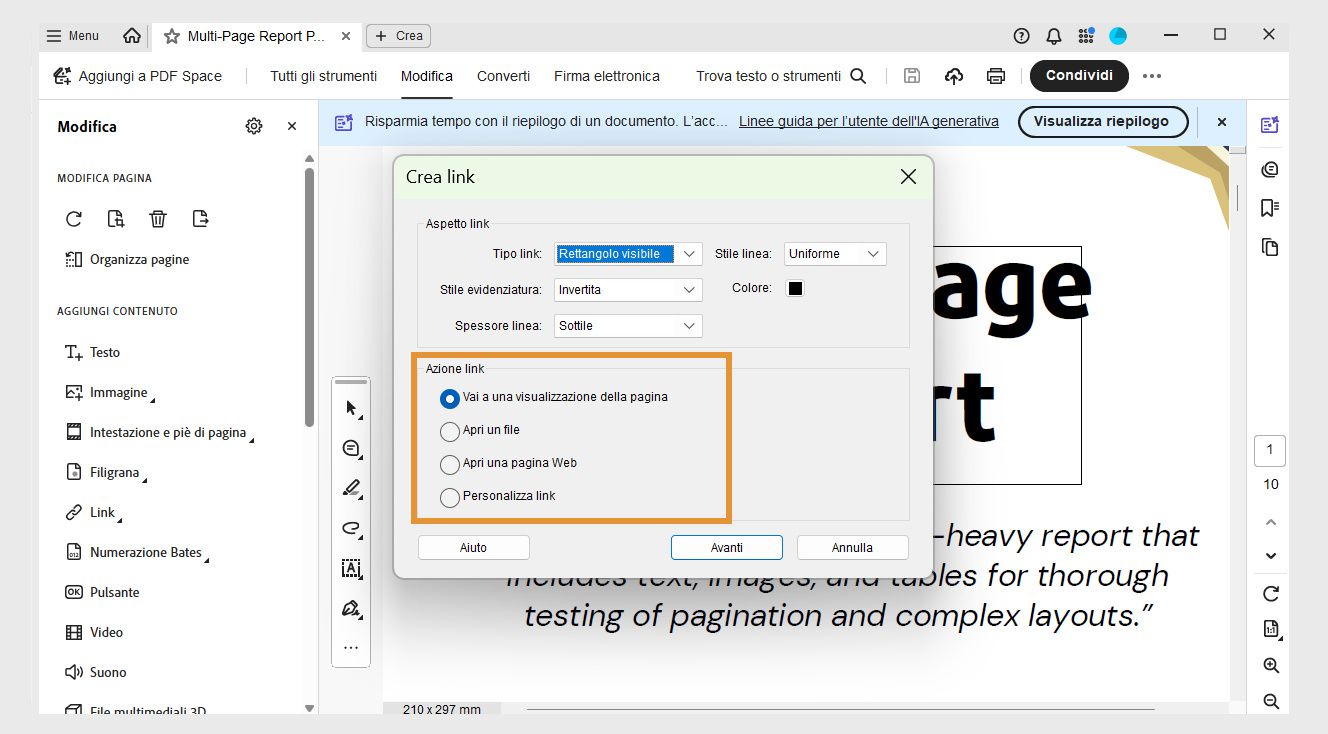Enable the 'Apri un file' link action
The height and width of the screenshot is (734, 1328).
pos(450,431)
